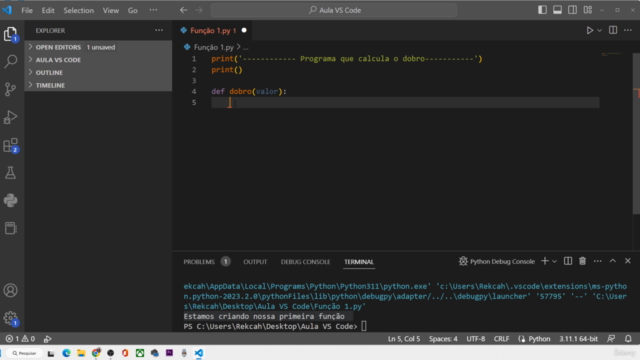Open the Go menu
640x360 pixels.
point(133,10)
